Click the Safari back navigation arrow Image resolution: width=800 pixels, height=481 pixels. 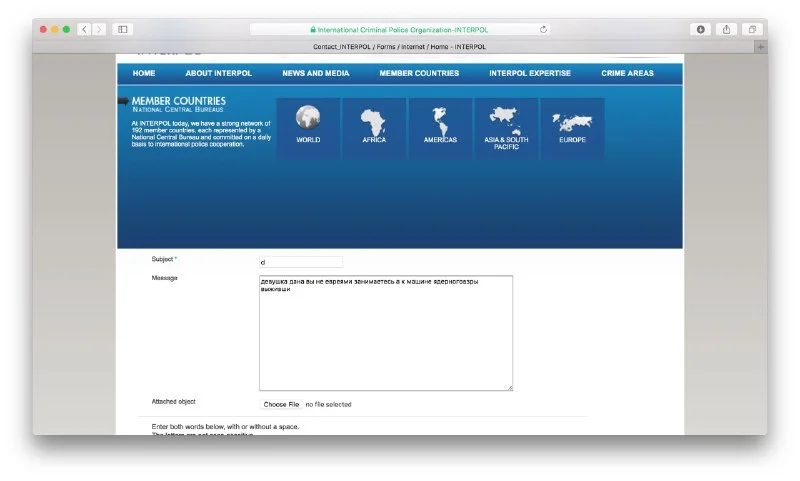coord(83,30)
